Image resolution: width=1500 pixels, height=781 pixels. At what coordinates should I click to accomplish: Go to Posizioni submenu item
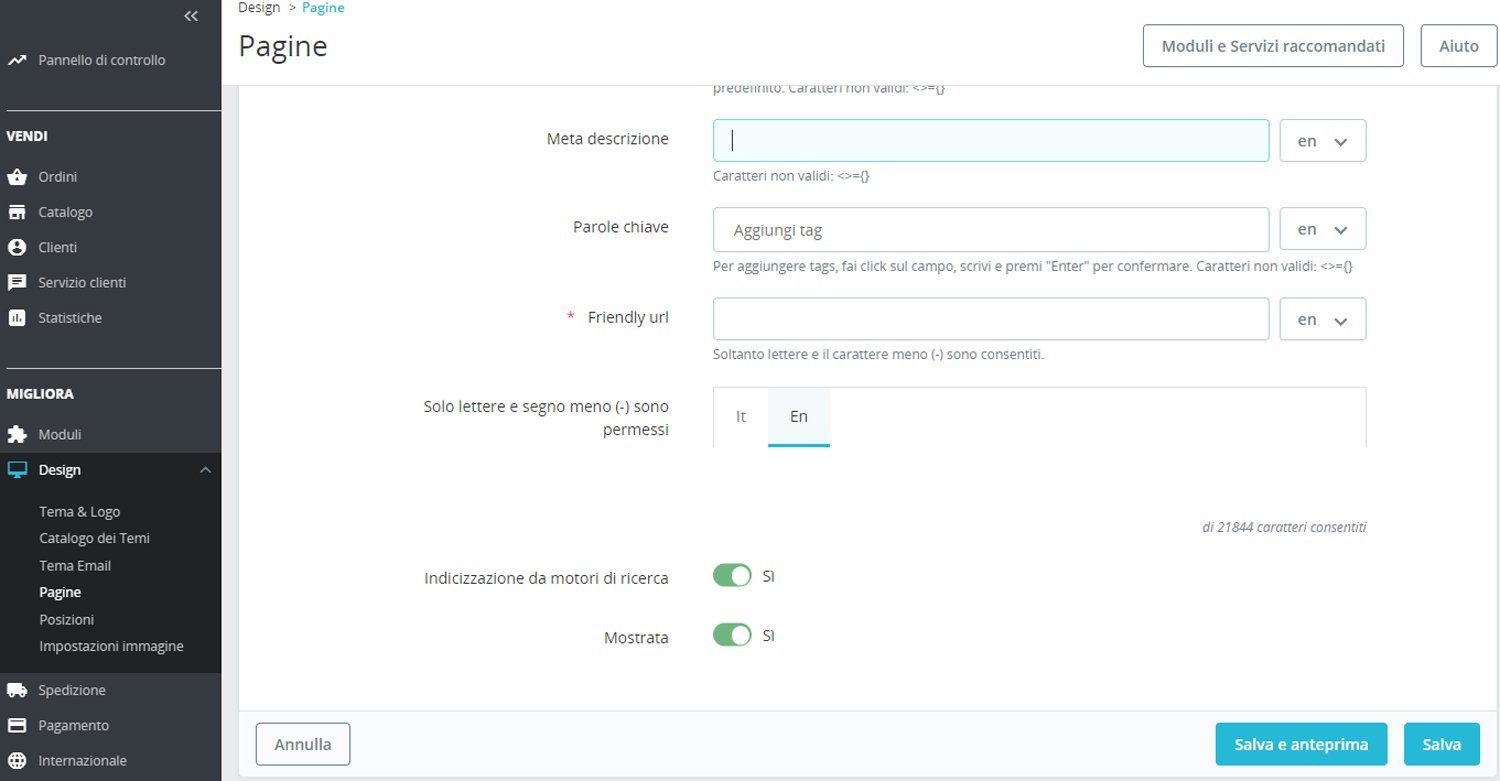tap(67, 619)
